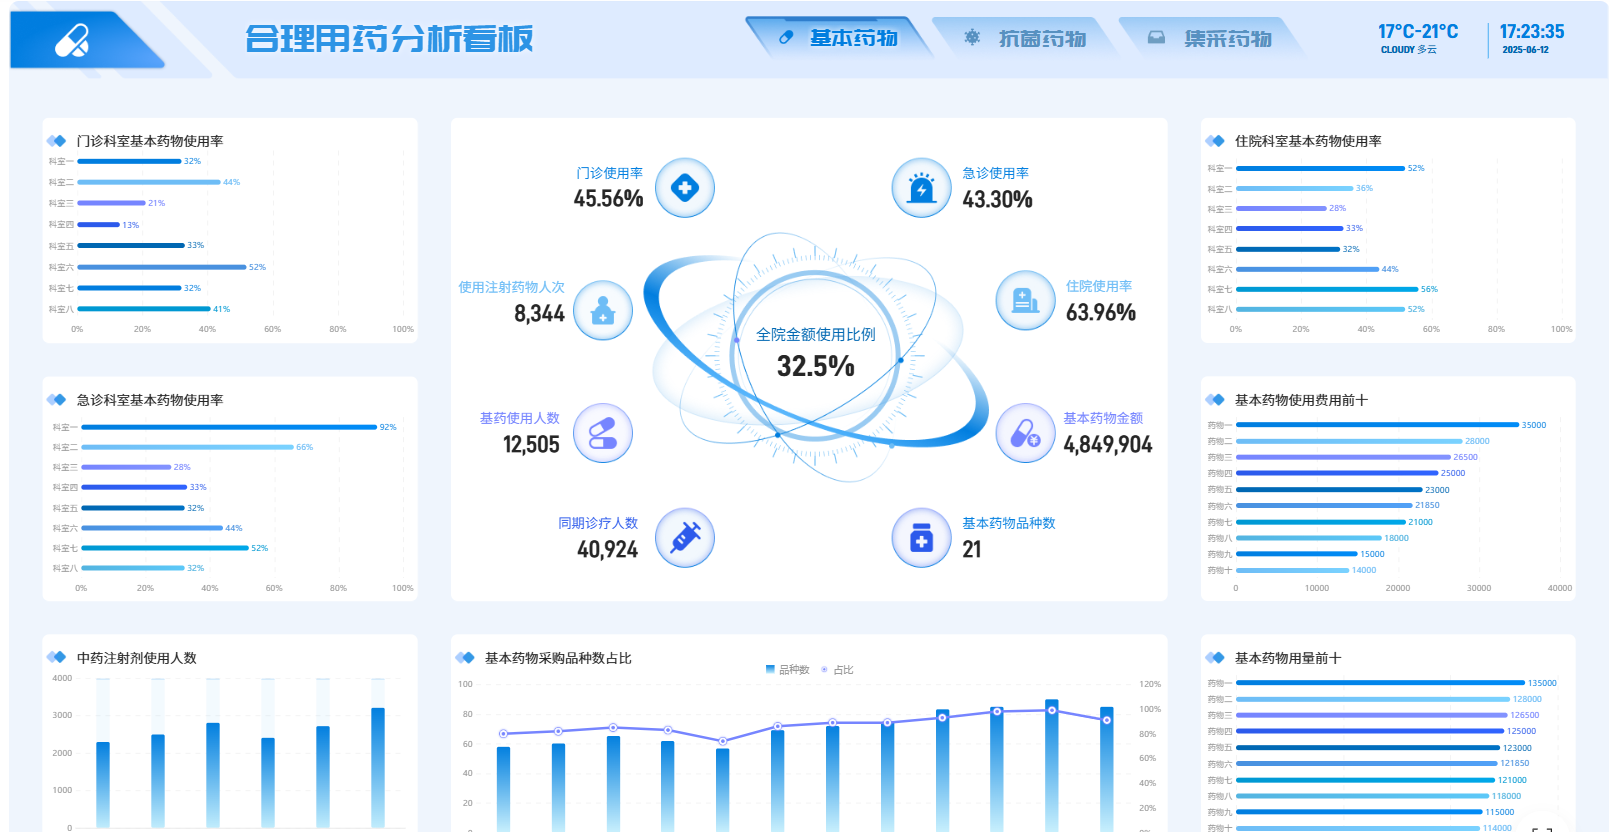Click diamond icon beside 中药注射剂使用人数
Viewport: 1610px width, 832px height.
[56, 658]
